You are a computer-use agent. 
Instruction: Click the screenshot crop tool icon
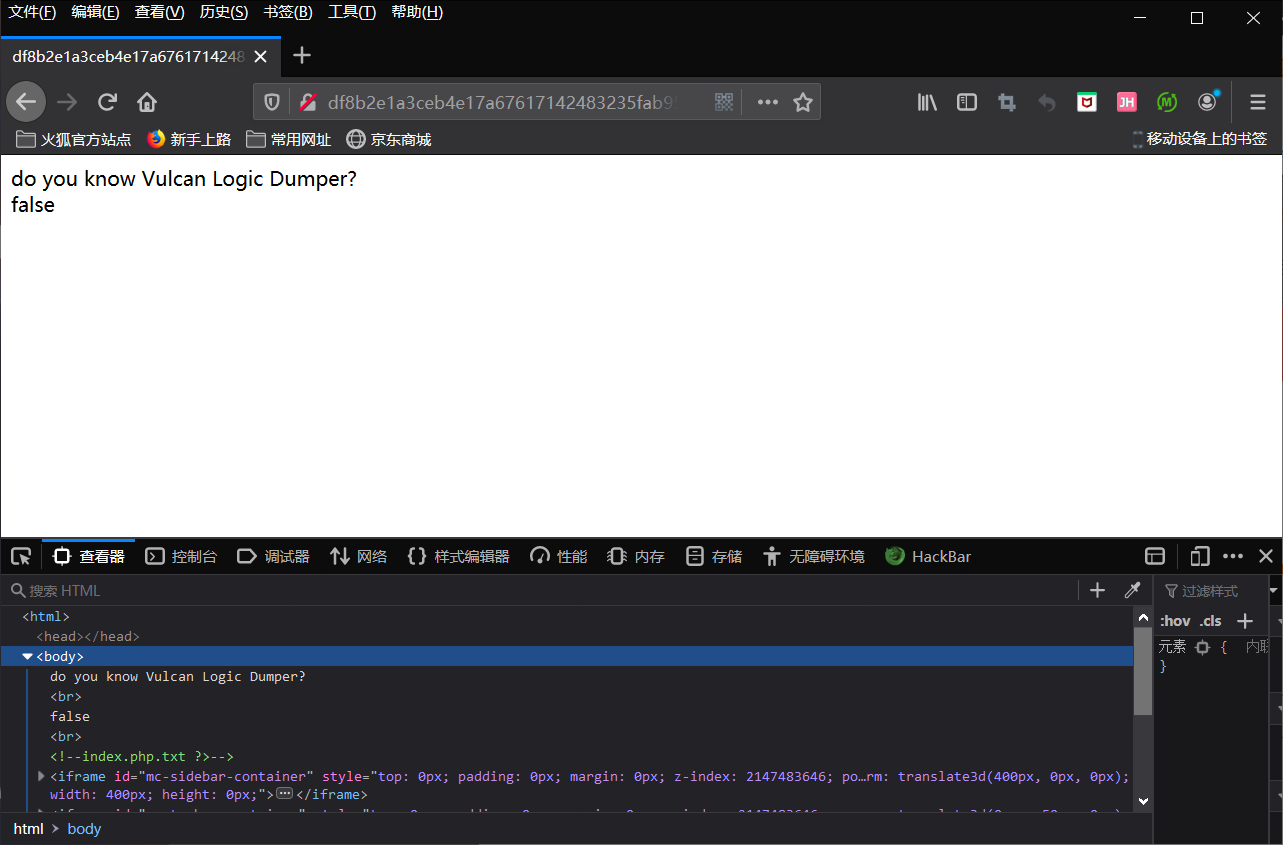pyautogui.click(x=1007, y=102)
